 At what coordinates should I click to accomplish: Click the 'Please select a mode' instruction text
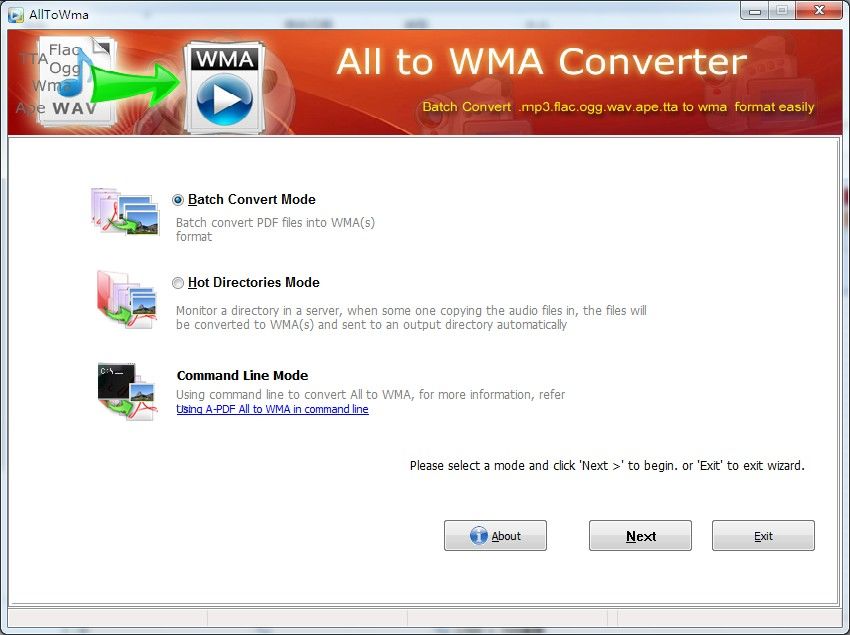click(607, 466)
